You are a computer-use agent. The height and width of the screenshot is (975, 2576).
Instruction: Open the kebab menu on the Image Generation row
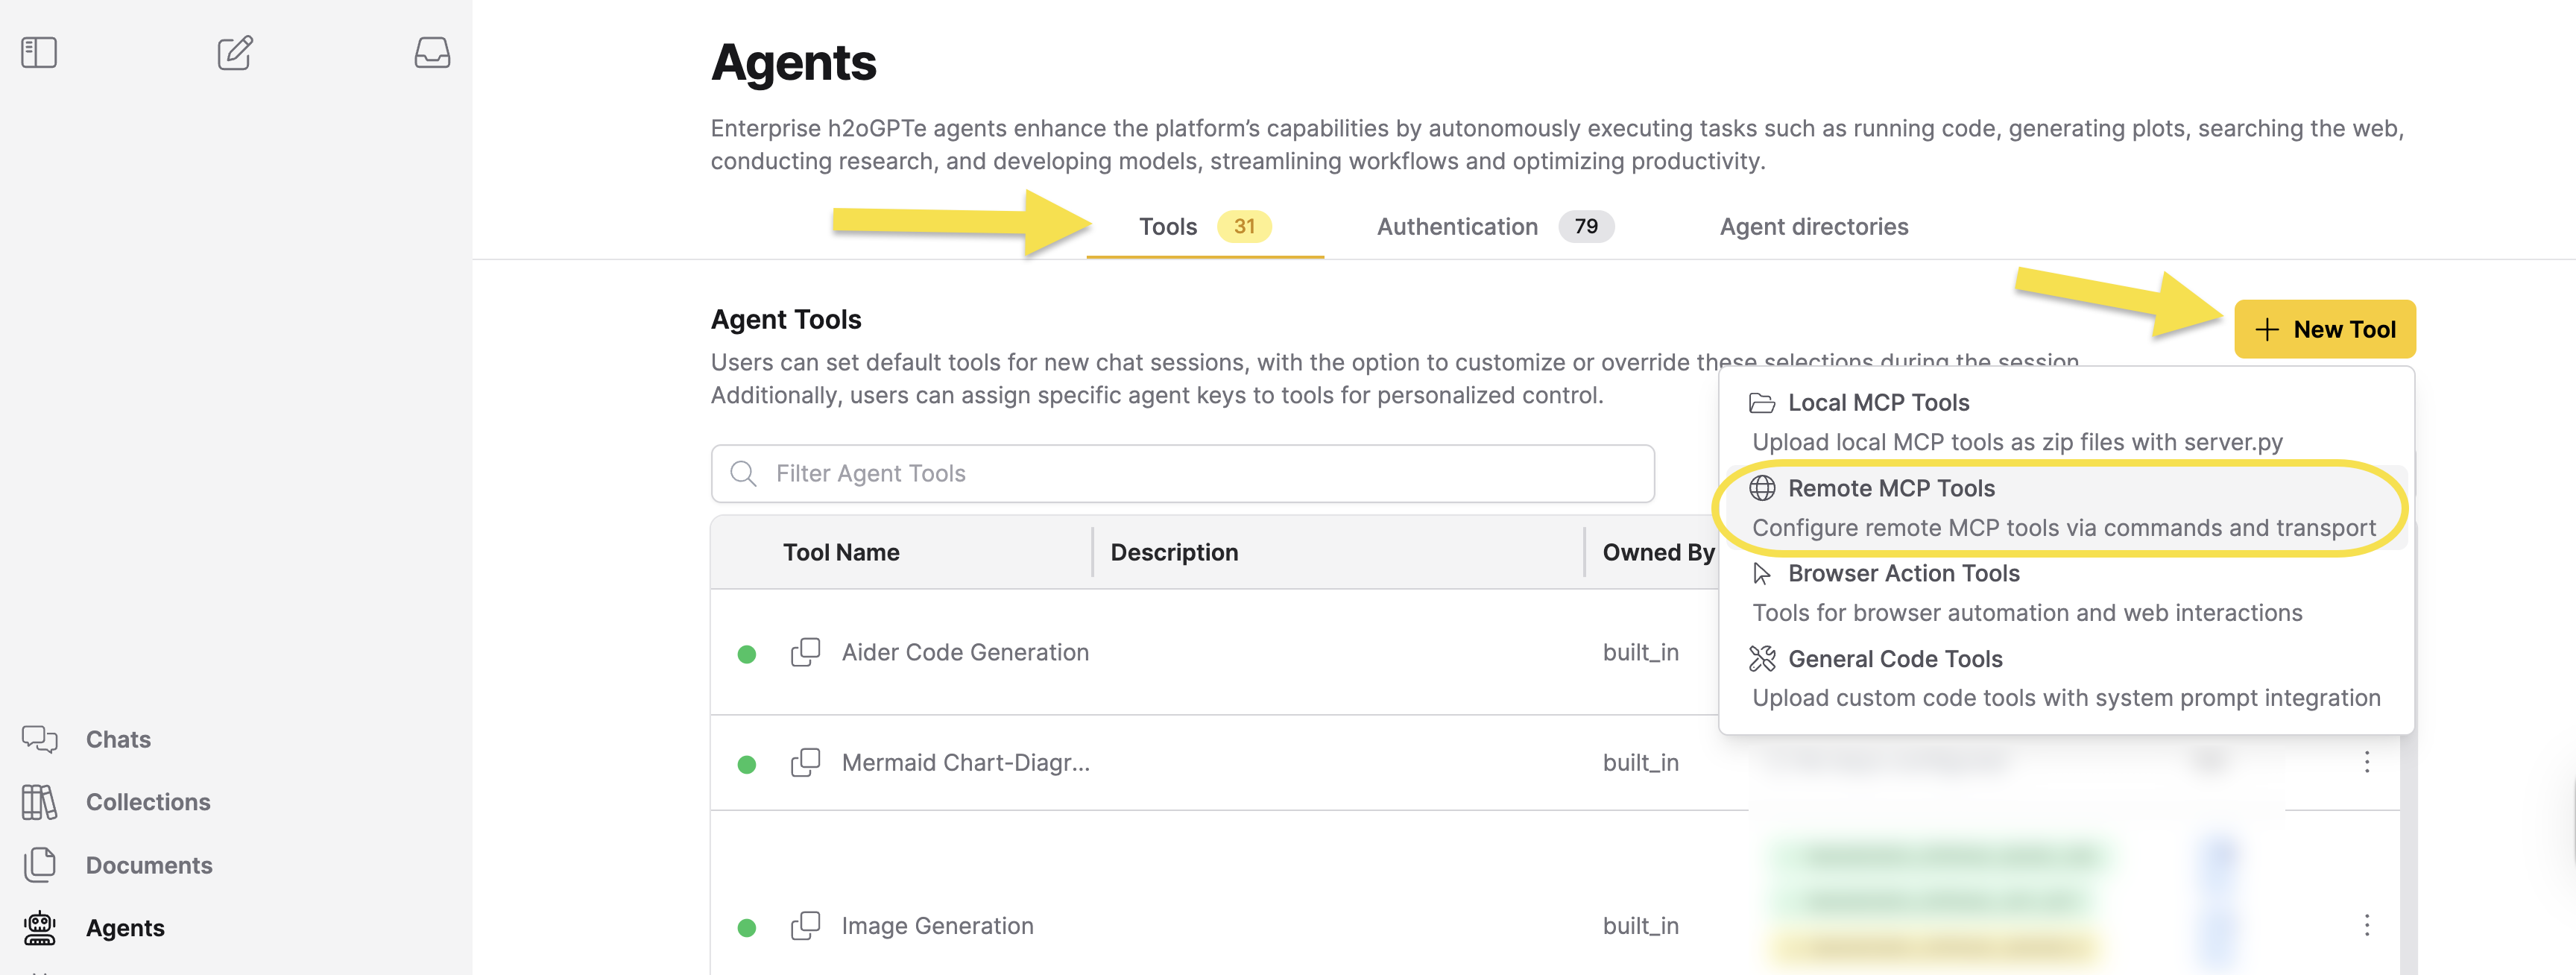[x=2368, y=926]
